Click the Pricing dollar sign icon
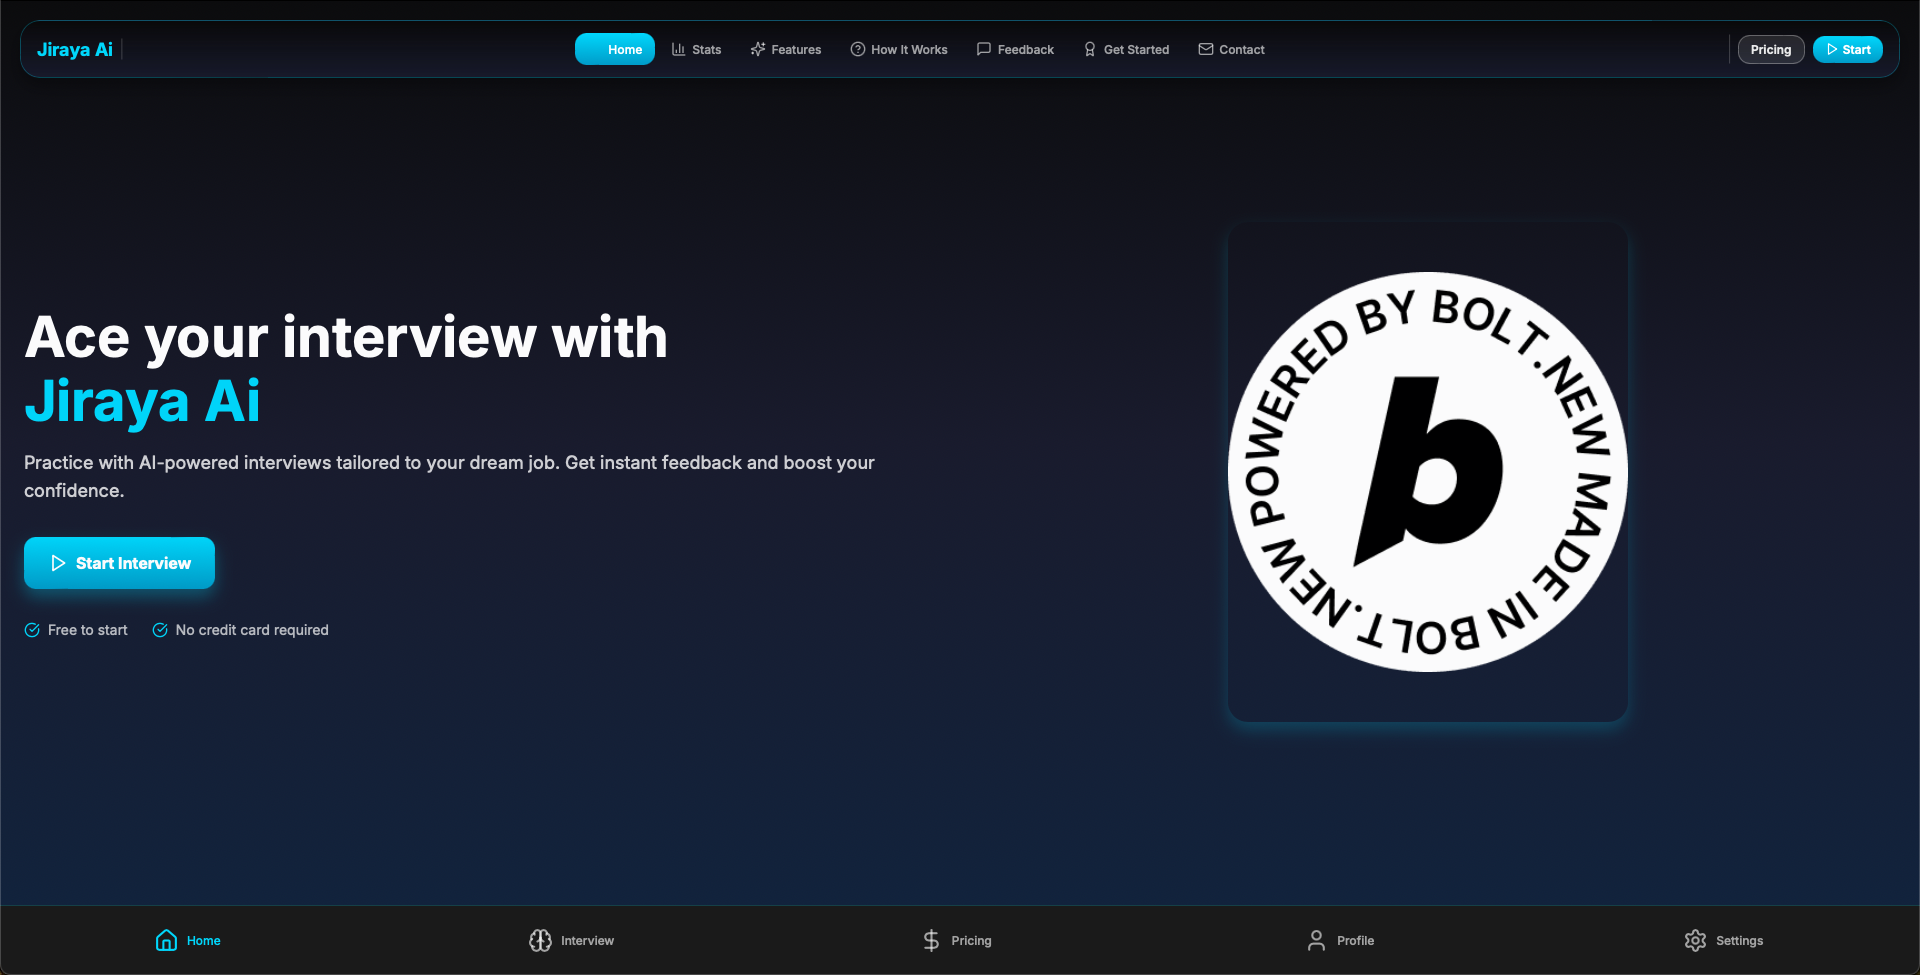Image resolution: width=1920 pixels, height=975 pixels. 931,940
